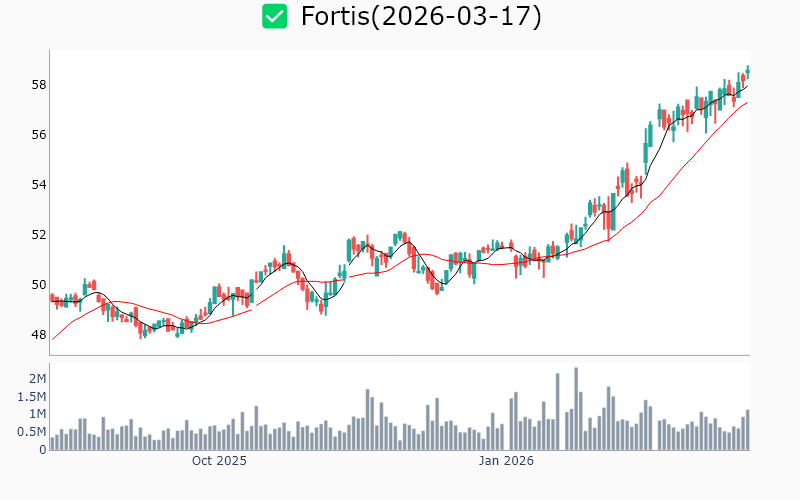Click the 2M volume axis label

click(37, 378)
